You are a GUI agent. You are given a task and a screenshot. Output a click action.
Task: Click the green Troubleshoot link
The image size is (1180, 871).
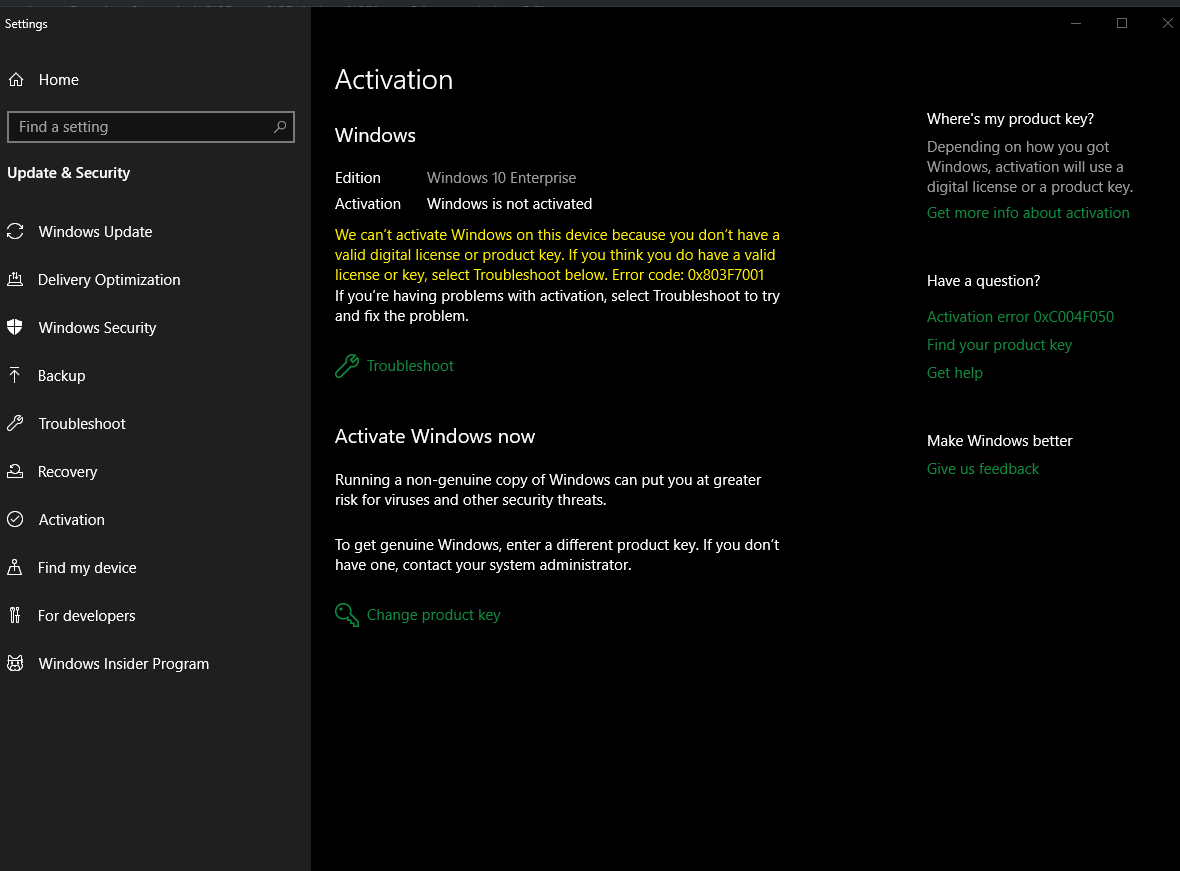click(x=410, y=366)
